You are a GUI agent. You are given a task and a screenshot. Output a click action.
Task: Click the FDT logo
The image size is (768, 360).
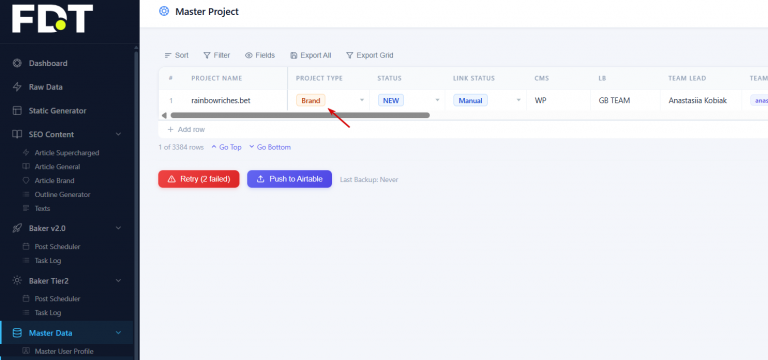pos(52,19)
